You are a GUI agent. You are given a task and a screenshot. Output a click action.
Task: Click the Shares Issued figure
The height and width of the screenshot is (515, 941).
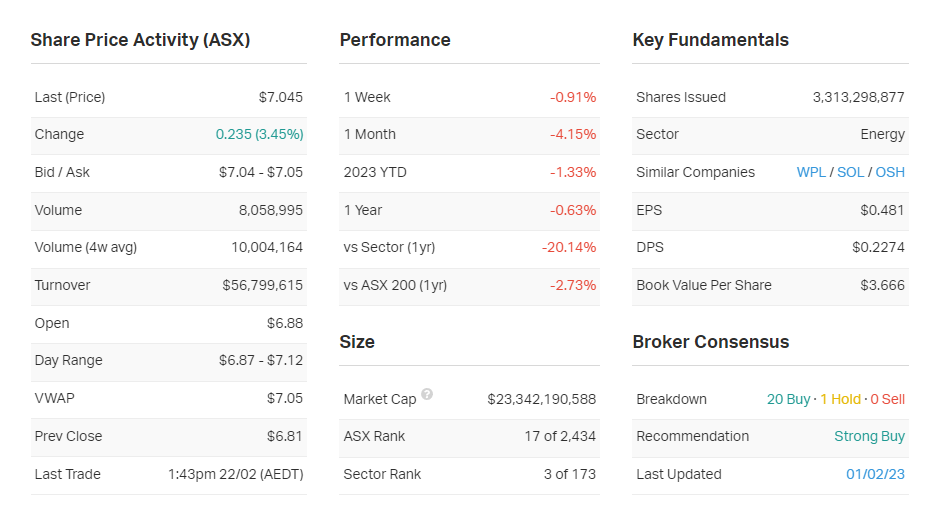858,97
